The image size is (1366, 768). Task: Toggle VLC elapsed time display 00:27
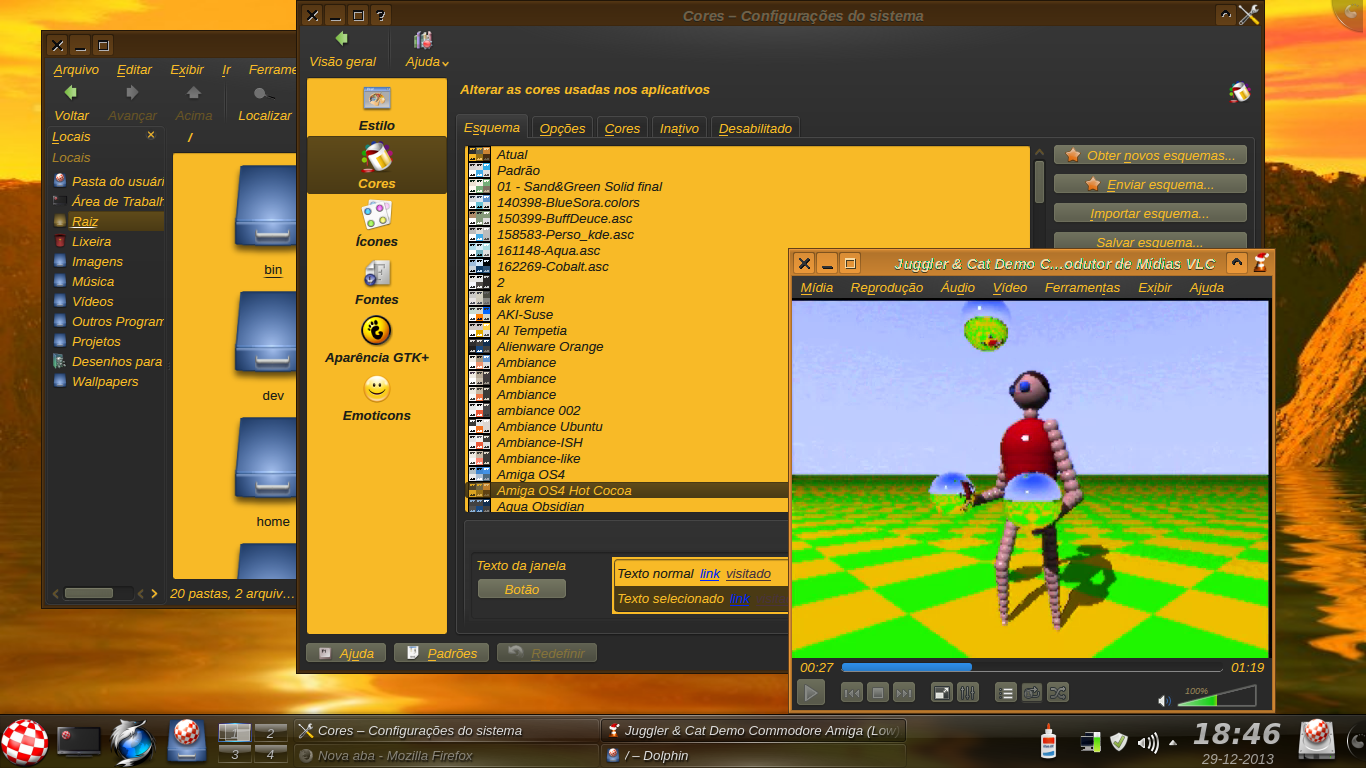pyautogui.click(x=817, y=667)
